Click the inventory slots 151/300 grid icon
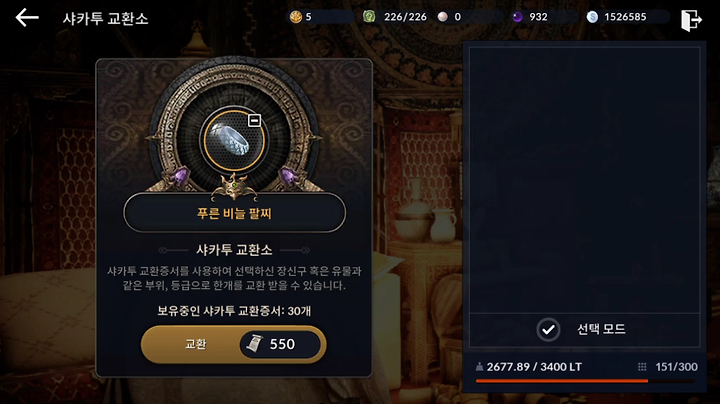The image size is (720, 404). (642, 366)
